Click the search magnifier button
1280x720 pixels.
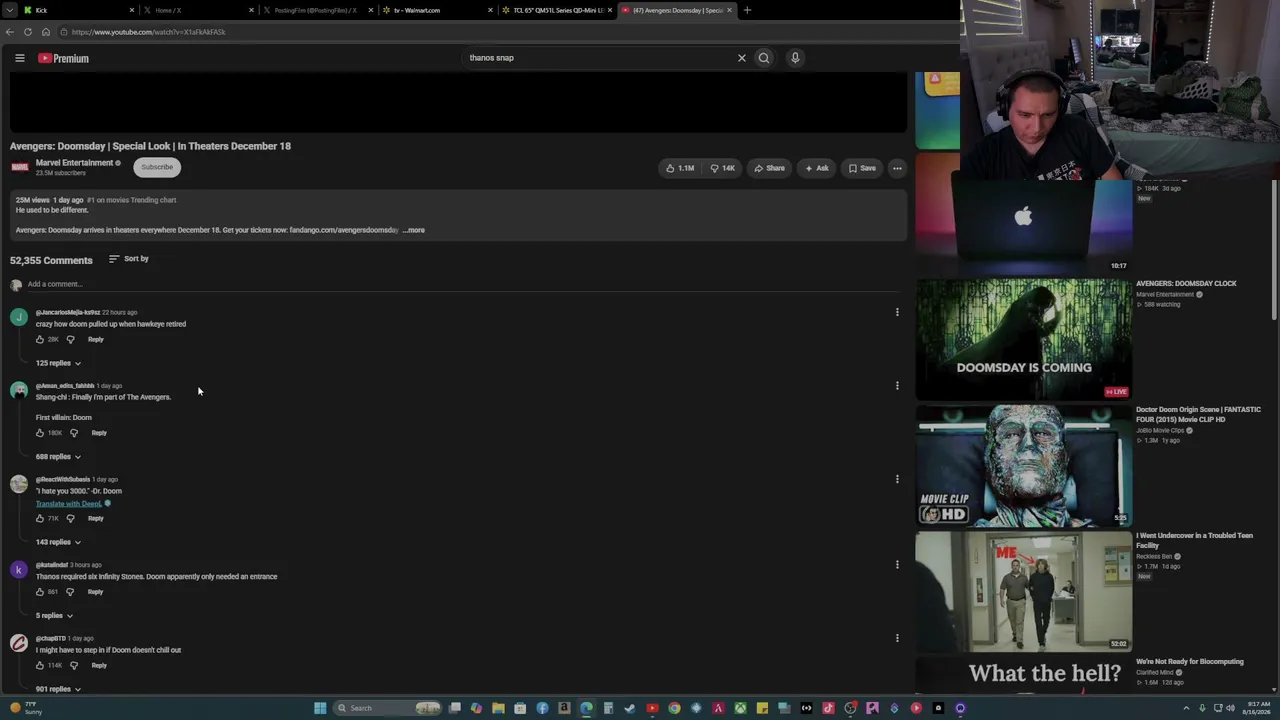click(764, 58)
